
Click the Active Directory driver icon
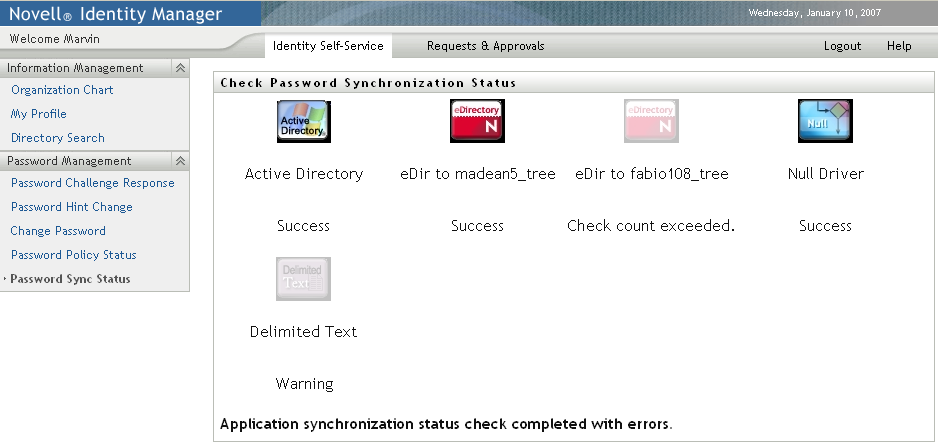click(304, 121)
